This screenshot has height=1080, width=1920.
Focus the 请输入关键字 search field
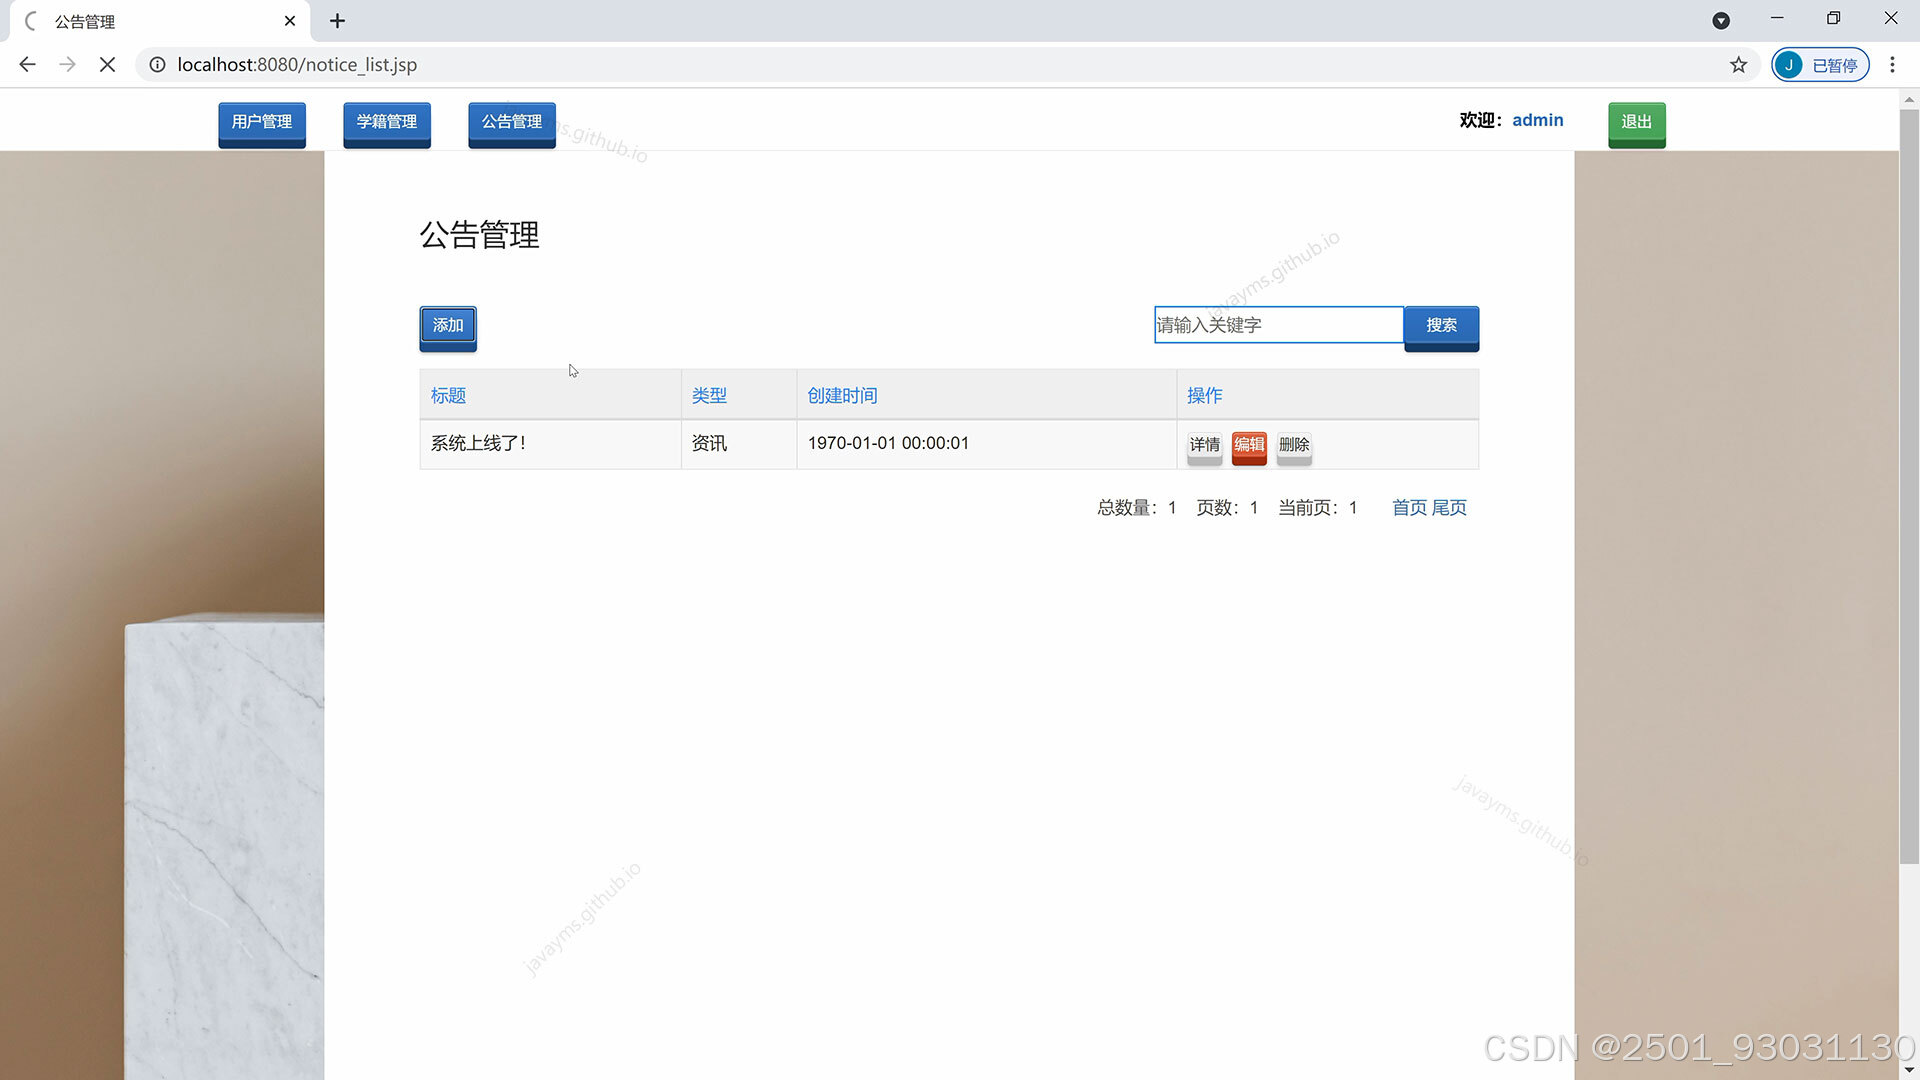click(x=1278, y=325)
